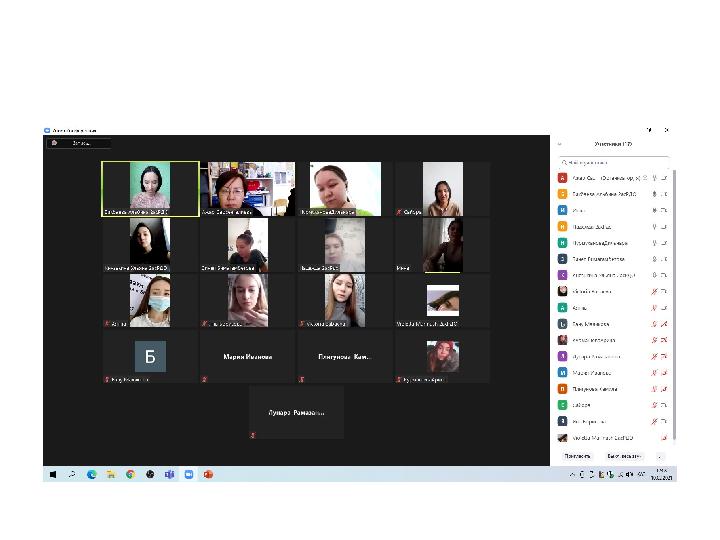The height and width of the screenshot is (540, 720).
Task: Click the participants list scrollbar
Action: coord(675,303)
